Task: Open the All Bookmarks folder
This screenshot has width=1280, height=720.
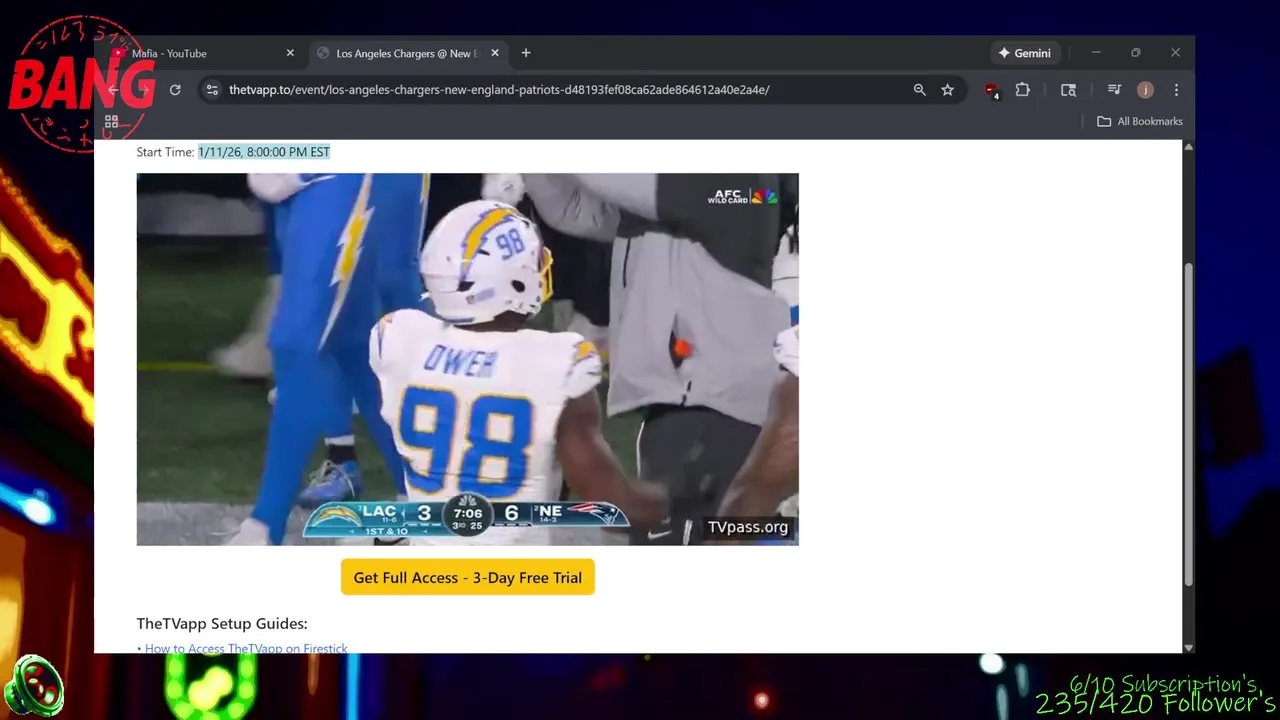Action: click(x=1140, y=121)
